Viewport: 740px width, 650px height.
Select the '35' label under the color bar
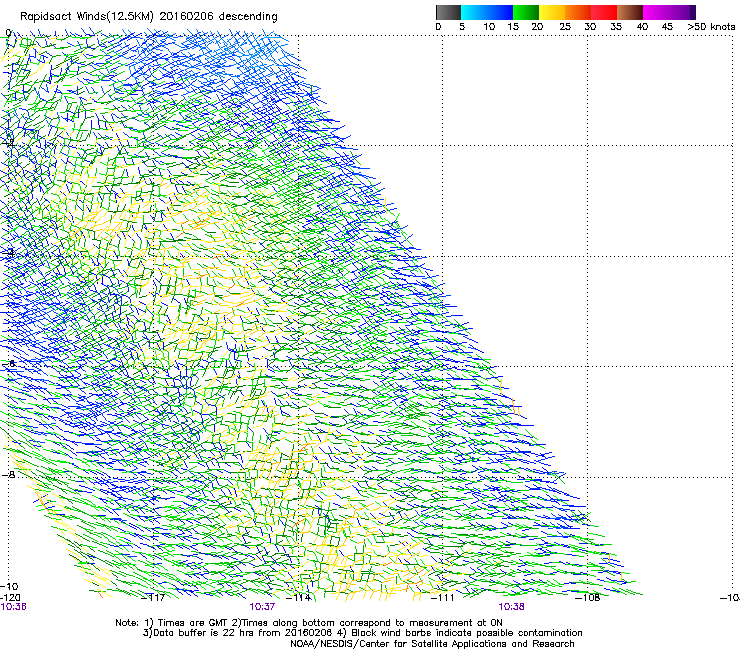[616, 27]
